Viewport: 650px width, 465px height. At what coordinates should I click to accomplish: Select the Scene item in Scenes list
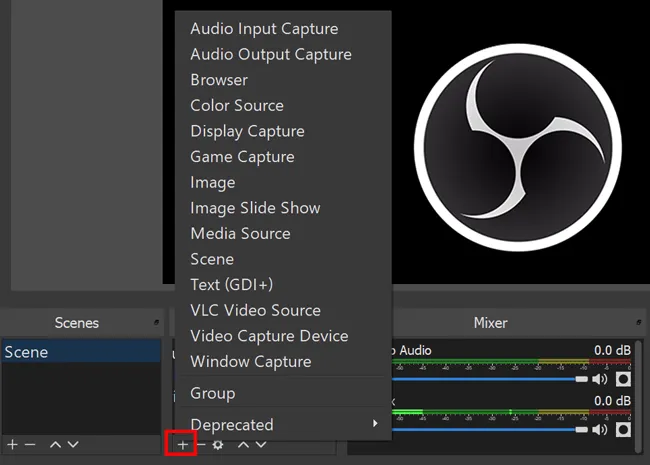(x=81, y=352)
